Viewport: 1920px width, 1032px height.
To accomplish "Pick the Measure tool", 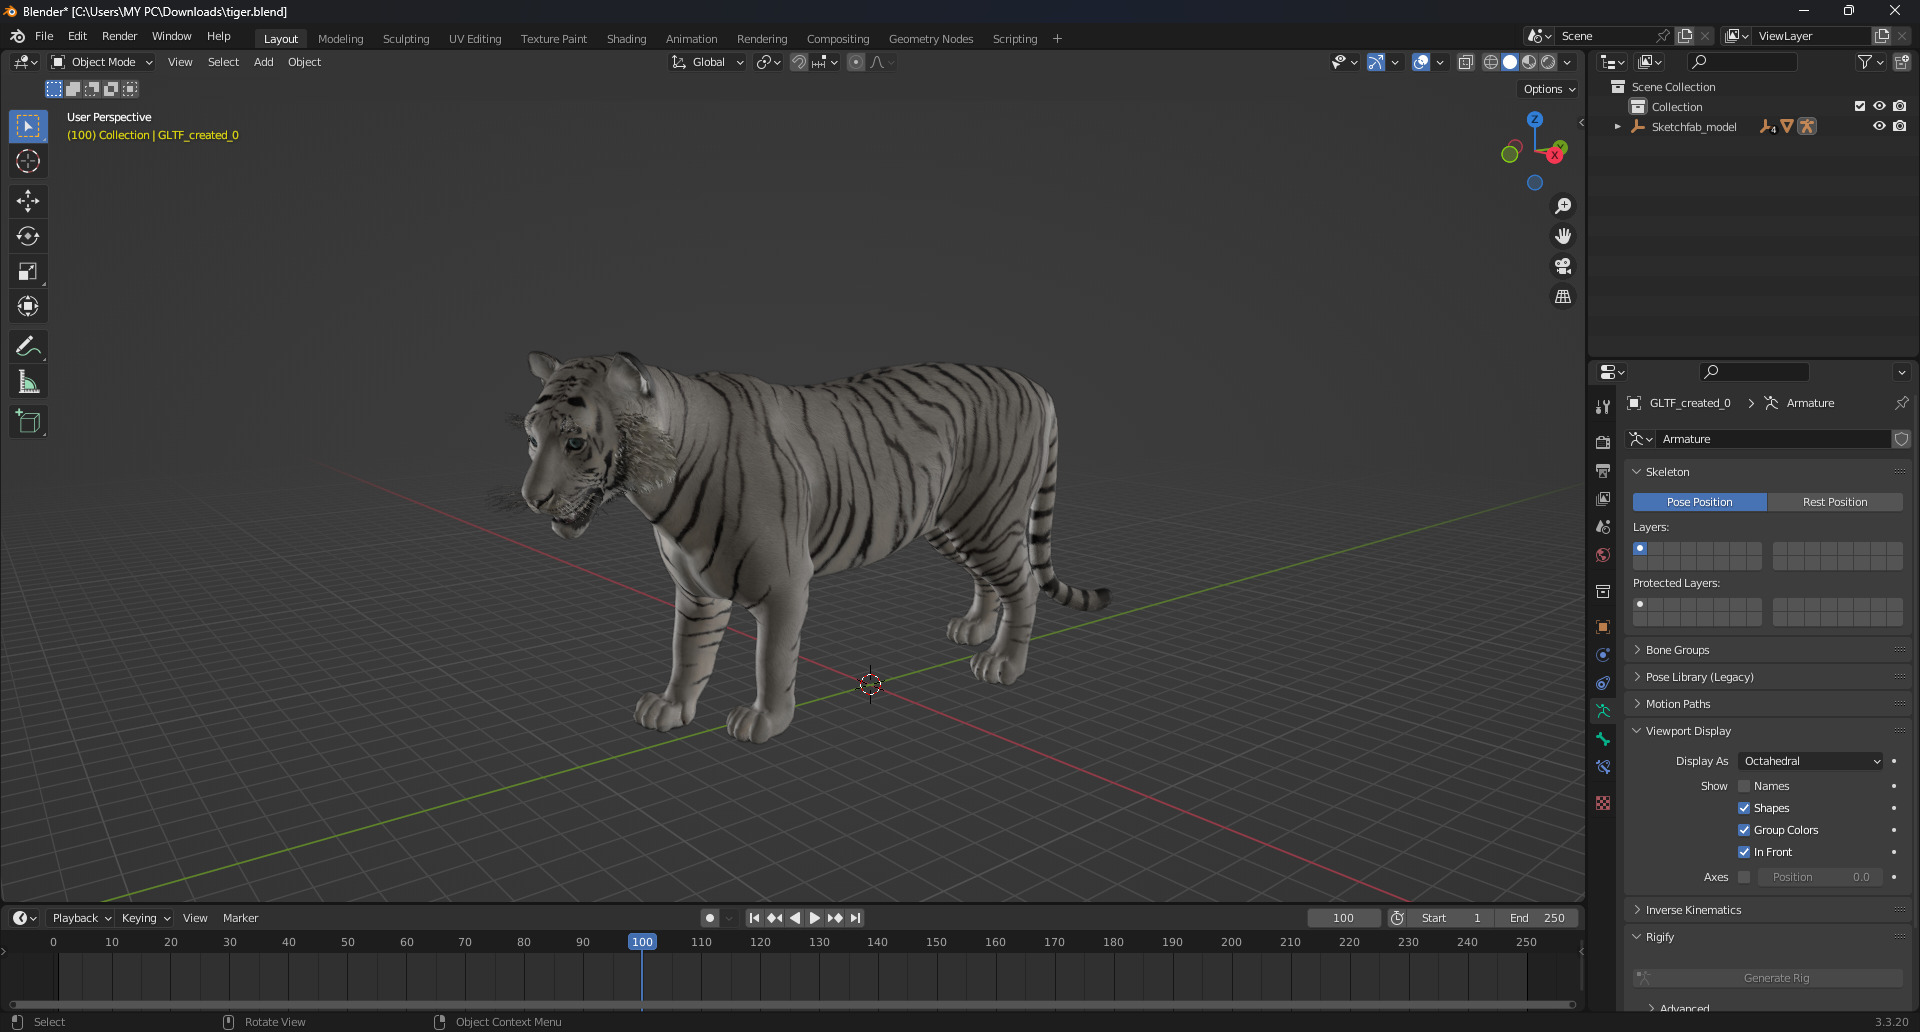I will click(28, 382).
